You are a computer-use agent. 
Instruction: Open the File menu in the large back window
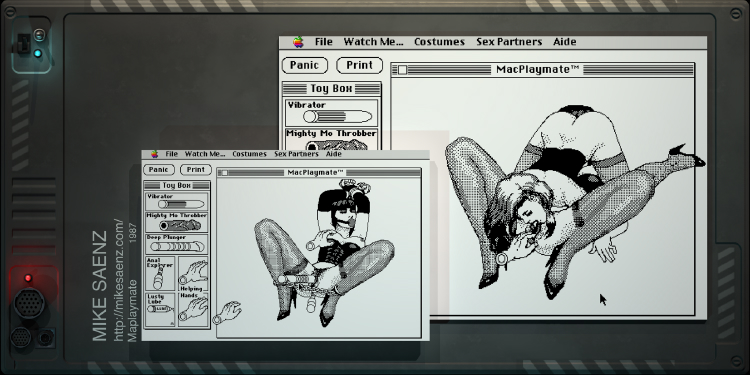[323, 42]
